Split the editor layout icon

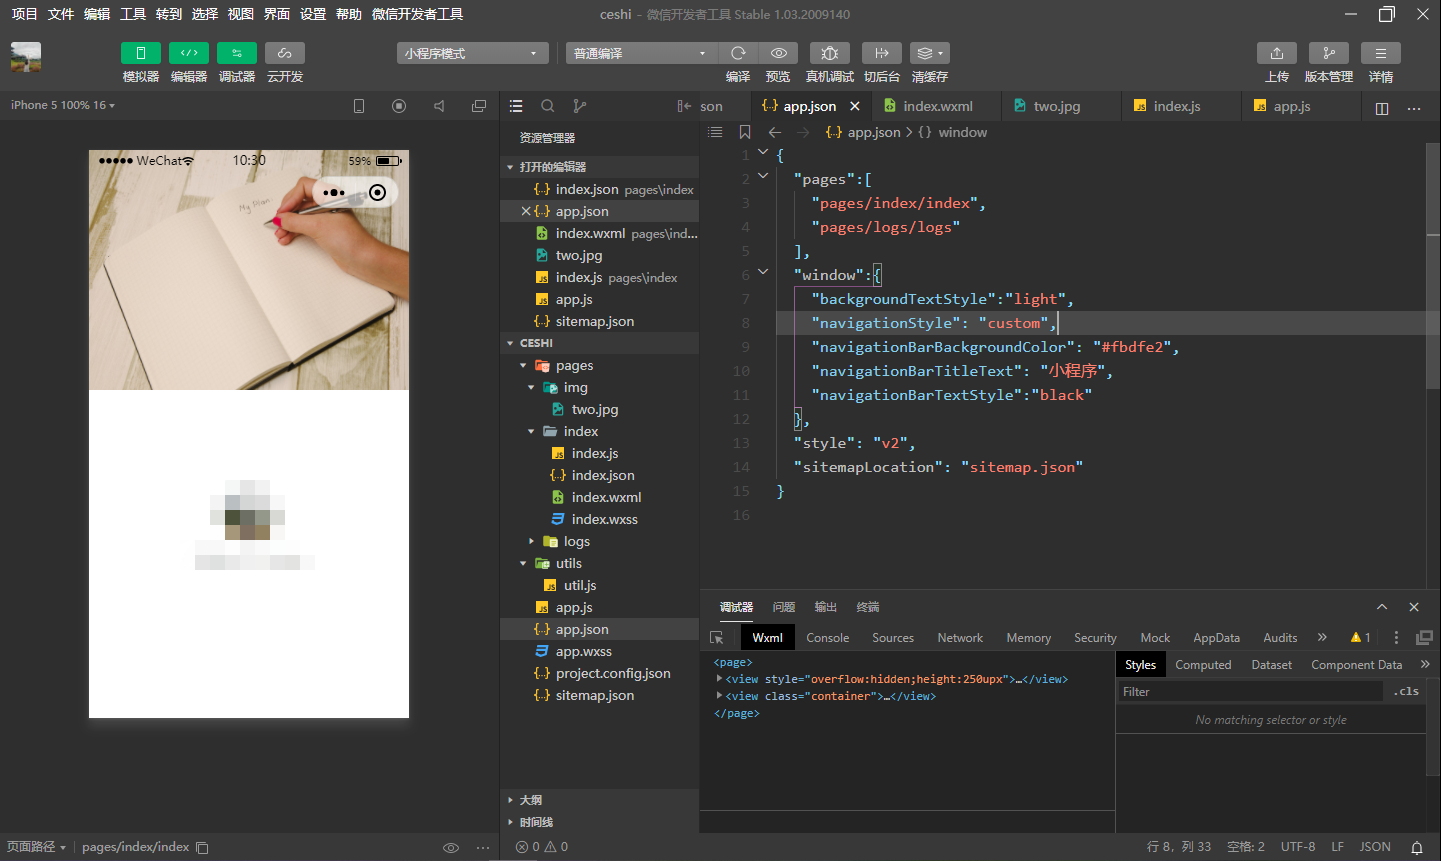(x=1382, y=108)
